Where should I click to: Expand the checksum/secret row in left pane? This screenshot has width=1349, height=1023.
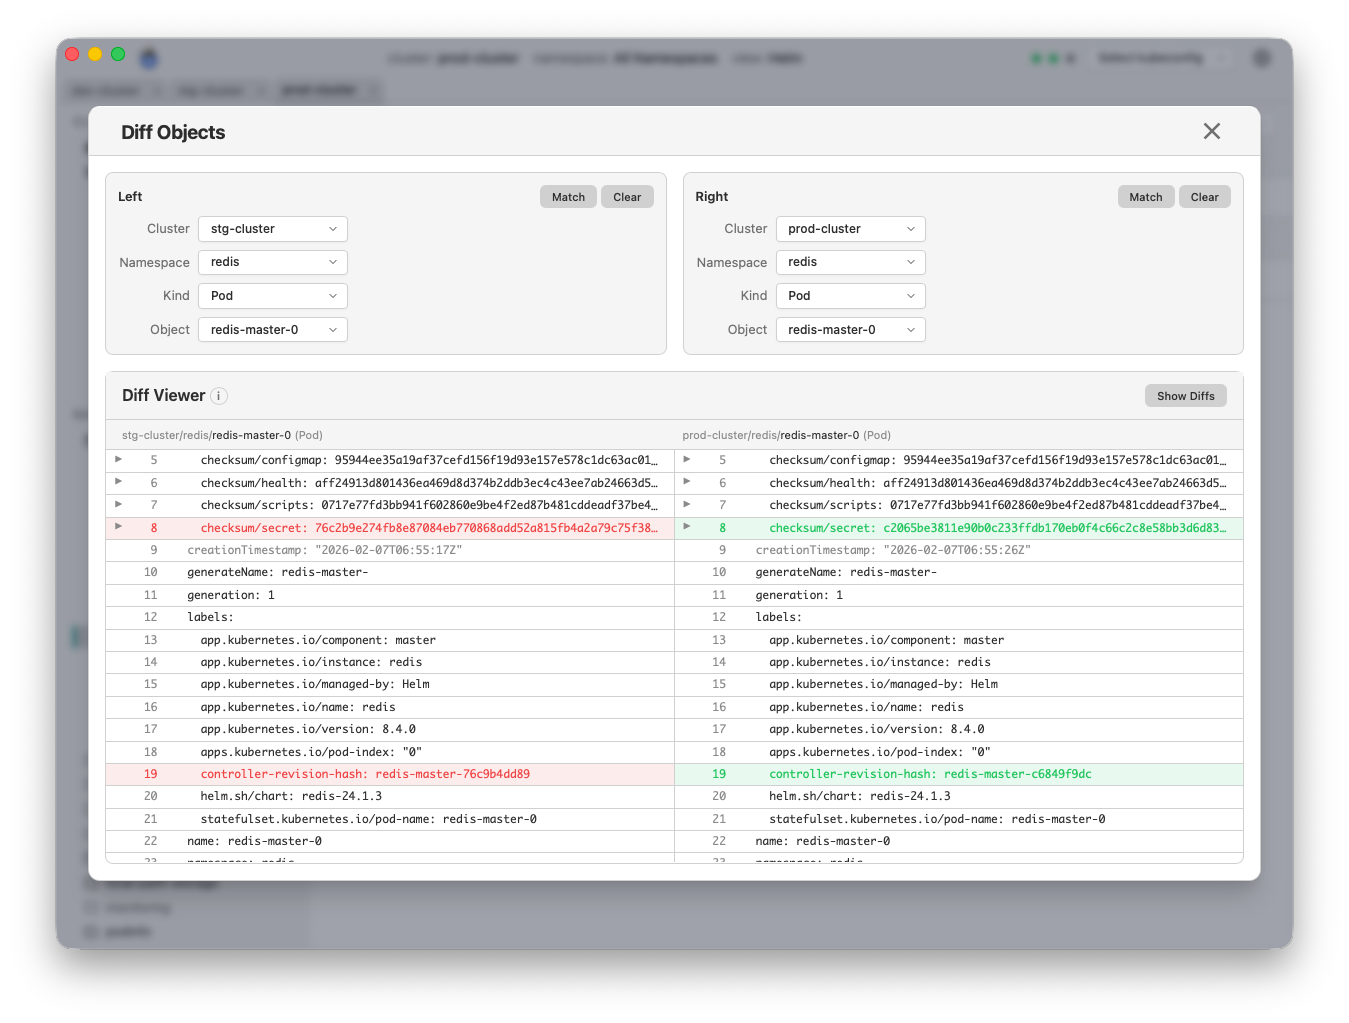[118, 527]
